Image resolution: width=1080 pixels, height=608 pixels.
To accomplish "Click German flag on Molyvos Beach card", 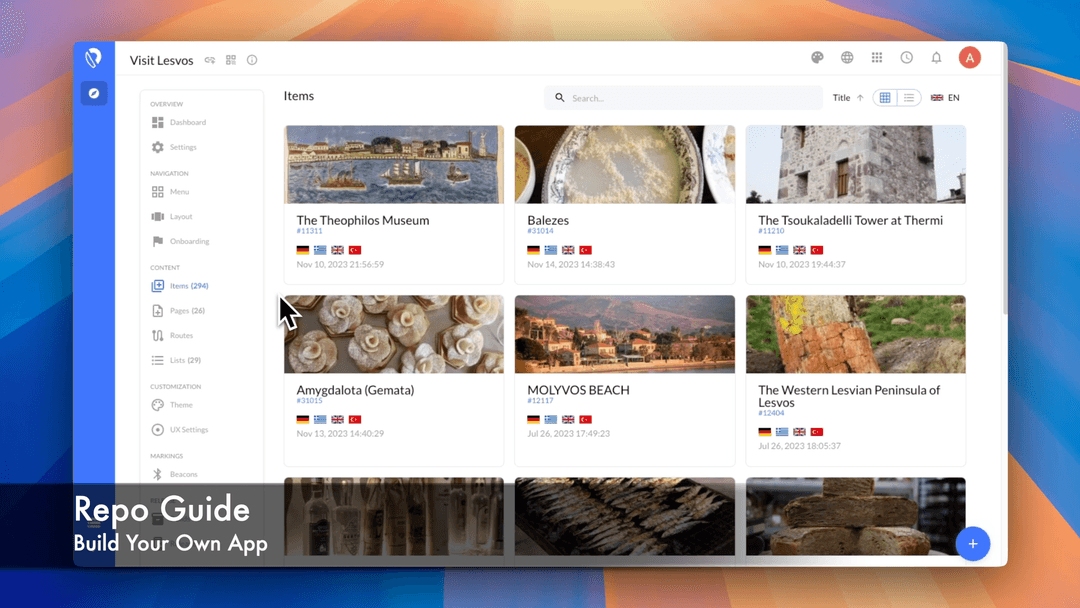I will pyautogui.click(x=533, y=419).
